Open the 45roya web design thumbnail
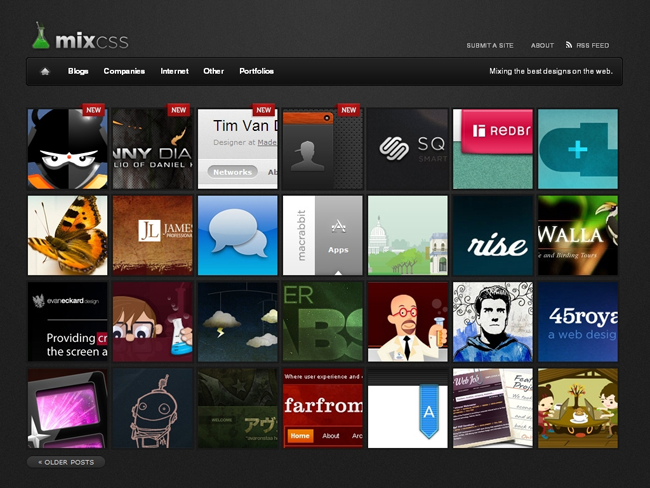650x488 pixels. 577,322
